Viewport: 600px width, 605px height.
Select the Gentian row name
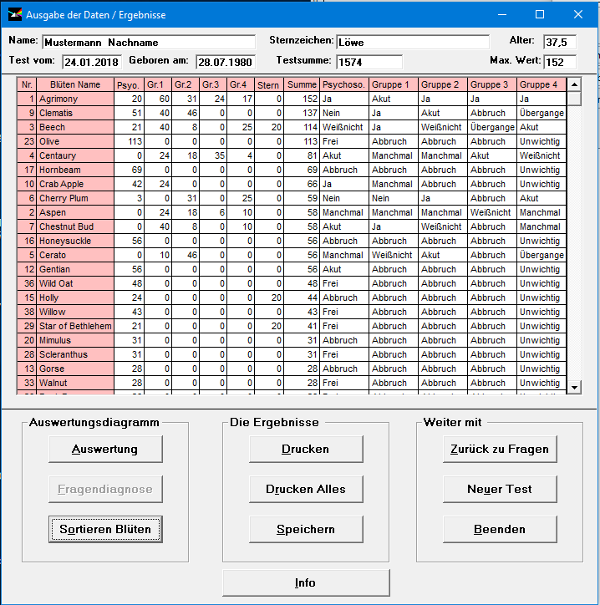click(x=76, y=269)
